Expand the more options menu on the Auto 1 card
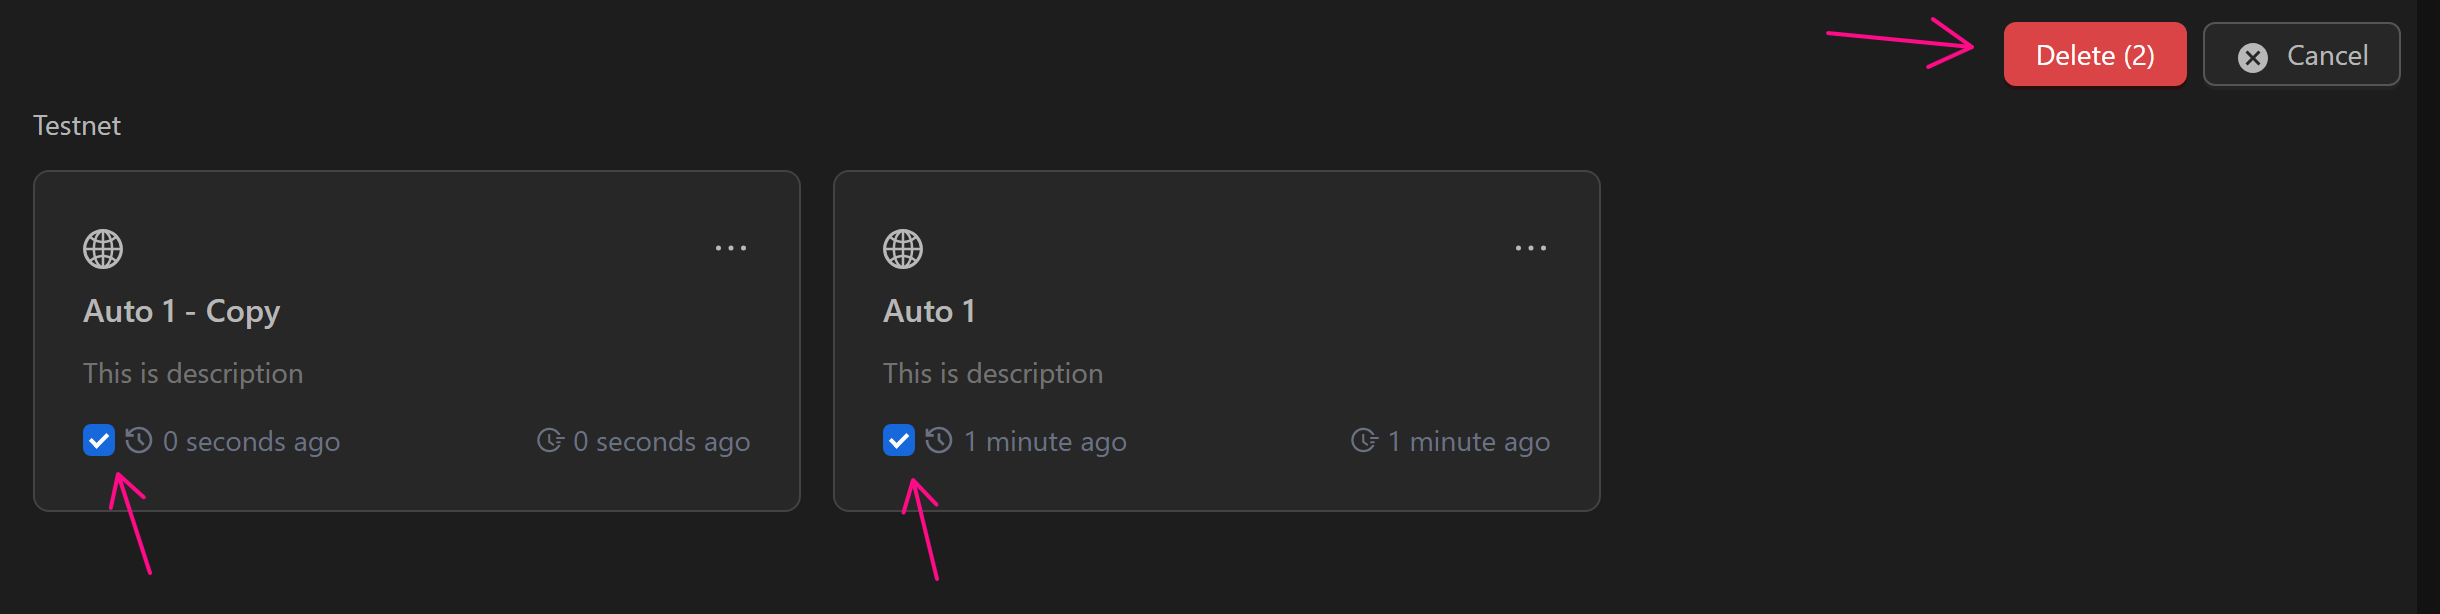Viewport: 2440px width, 614px height. click(1531, 248)
